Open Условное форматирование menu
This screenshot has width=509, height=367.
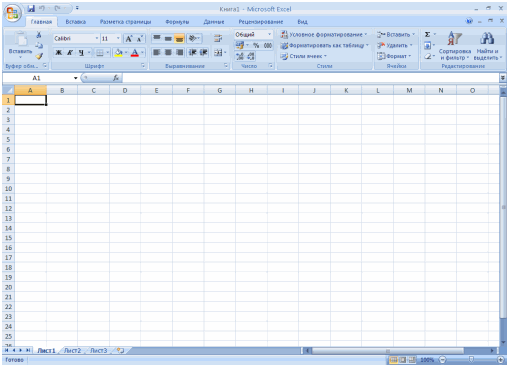[324, 34]
